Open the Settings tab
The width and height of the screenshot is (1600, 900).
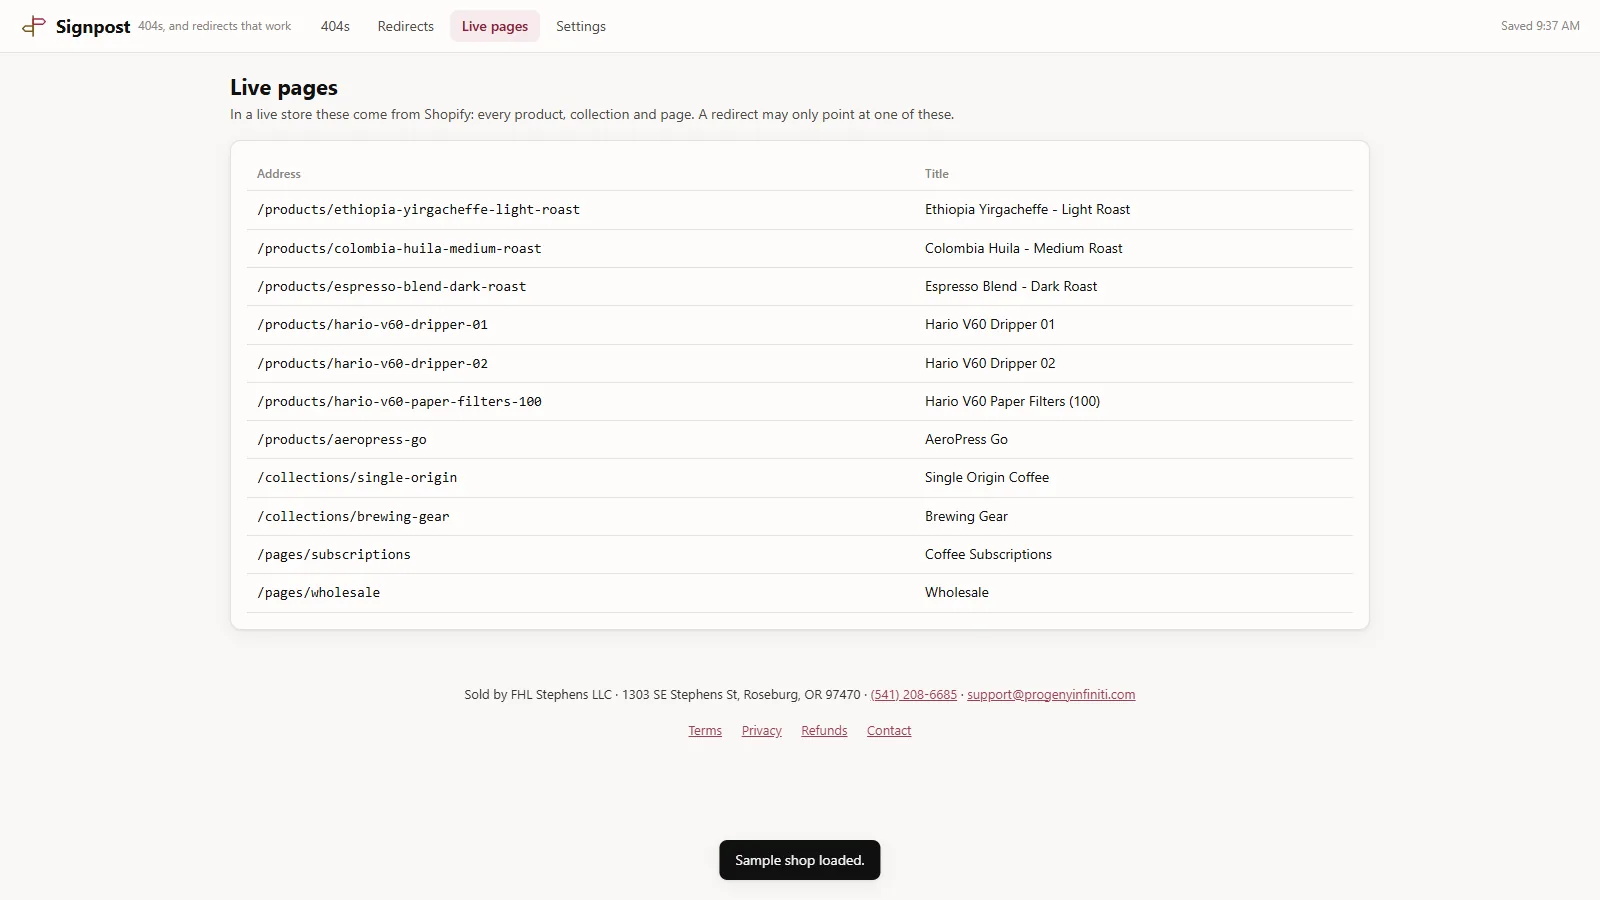coord(581,26)
